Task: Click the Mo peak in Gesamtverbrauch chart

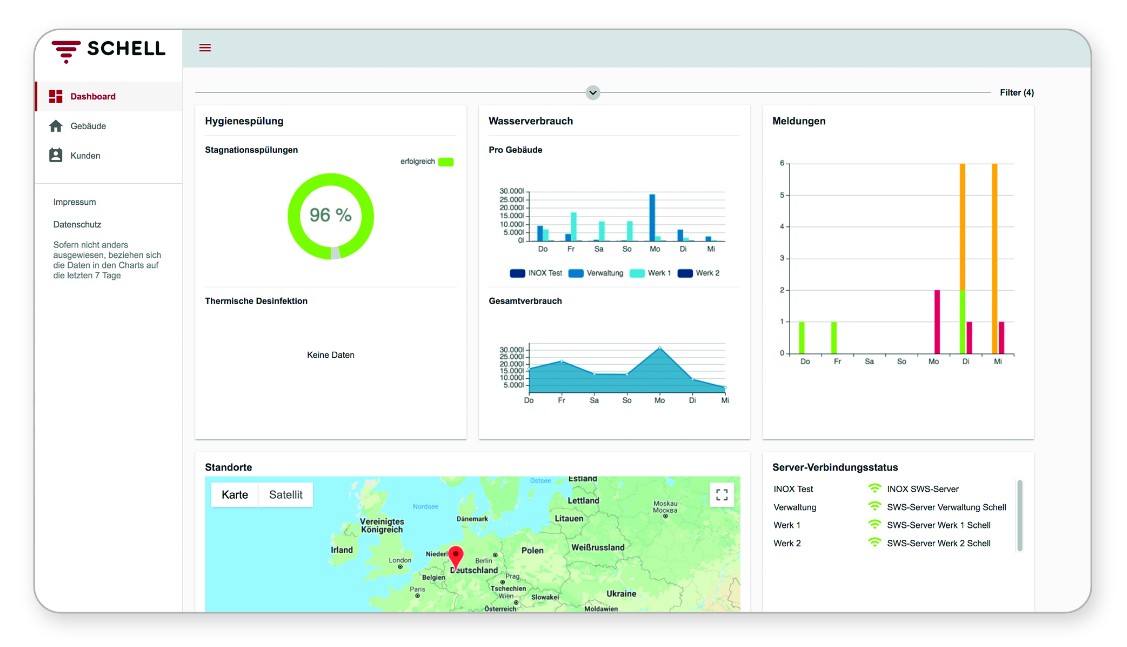Action: 660,349
